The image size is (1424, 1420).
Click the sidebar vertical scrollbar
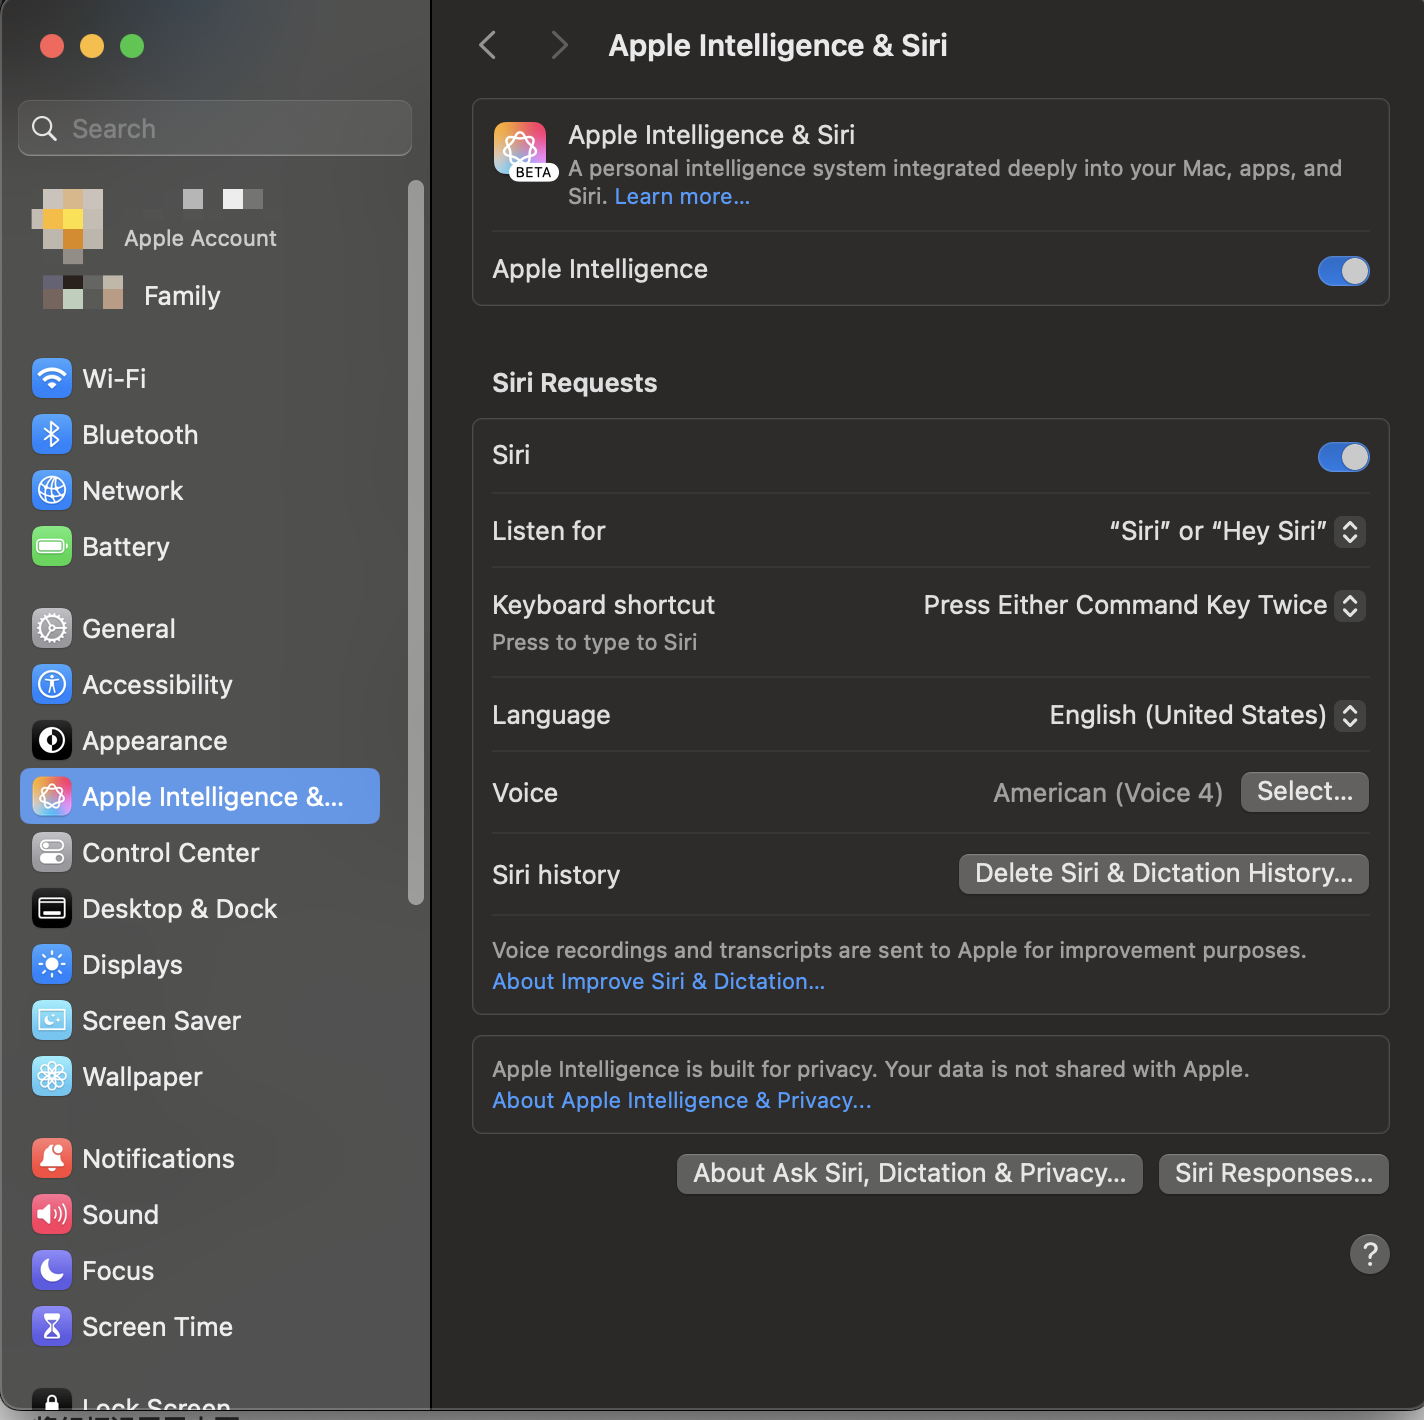[x=416, y=540]
